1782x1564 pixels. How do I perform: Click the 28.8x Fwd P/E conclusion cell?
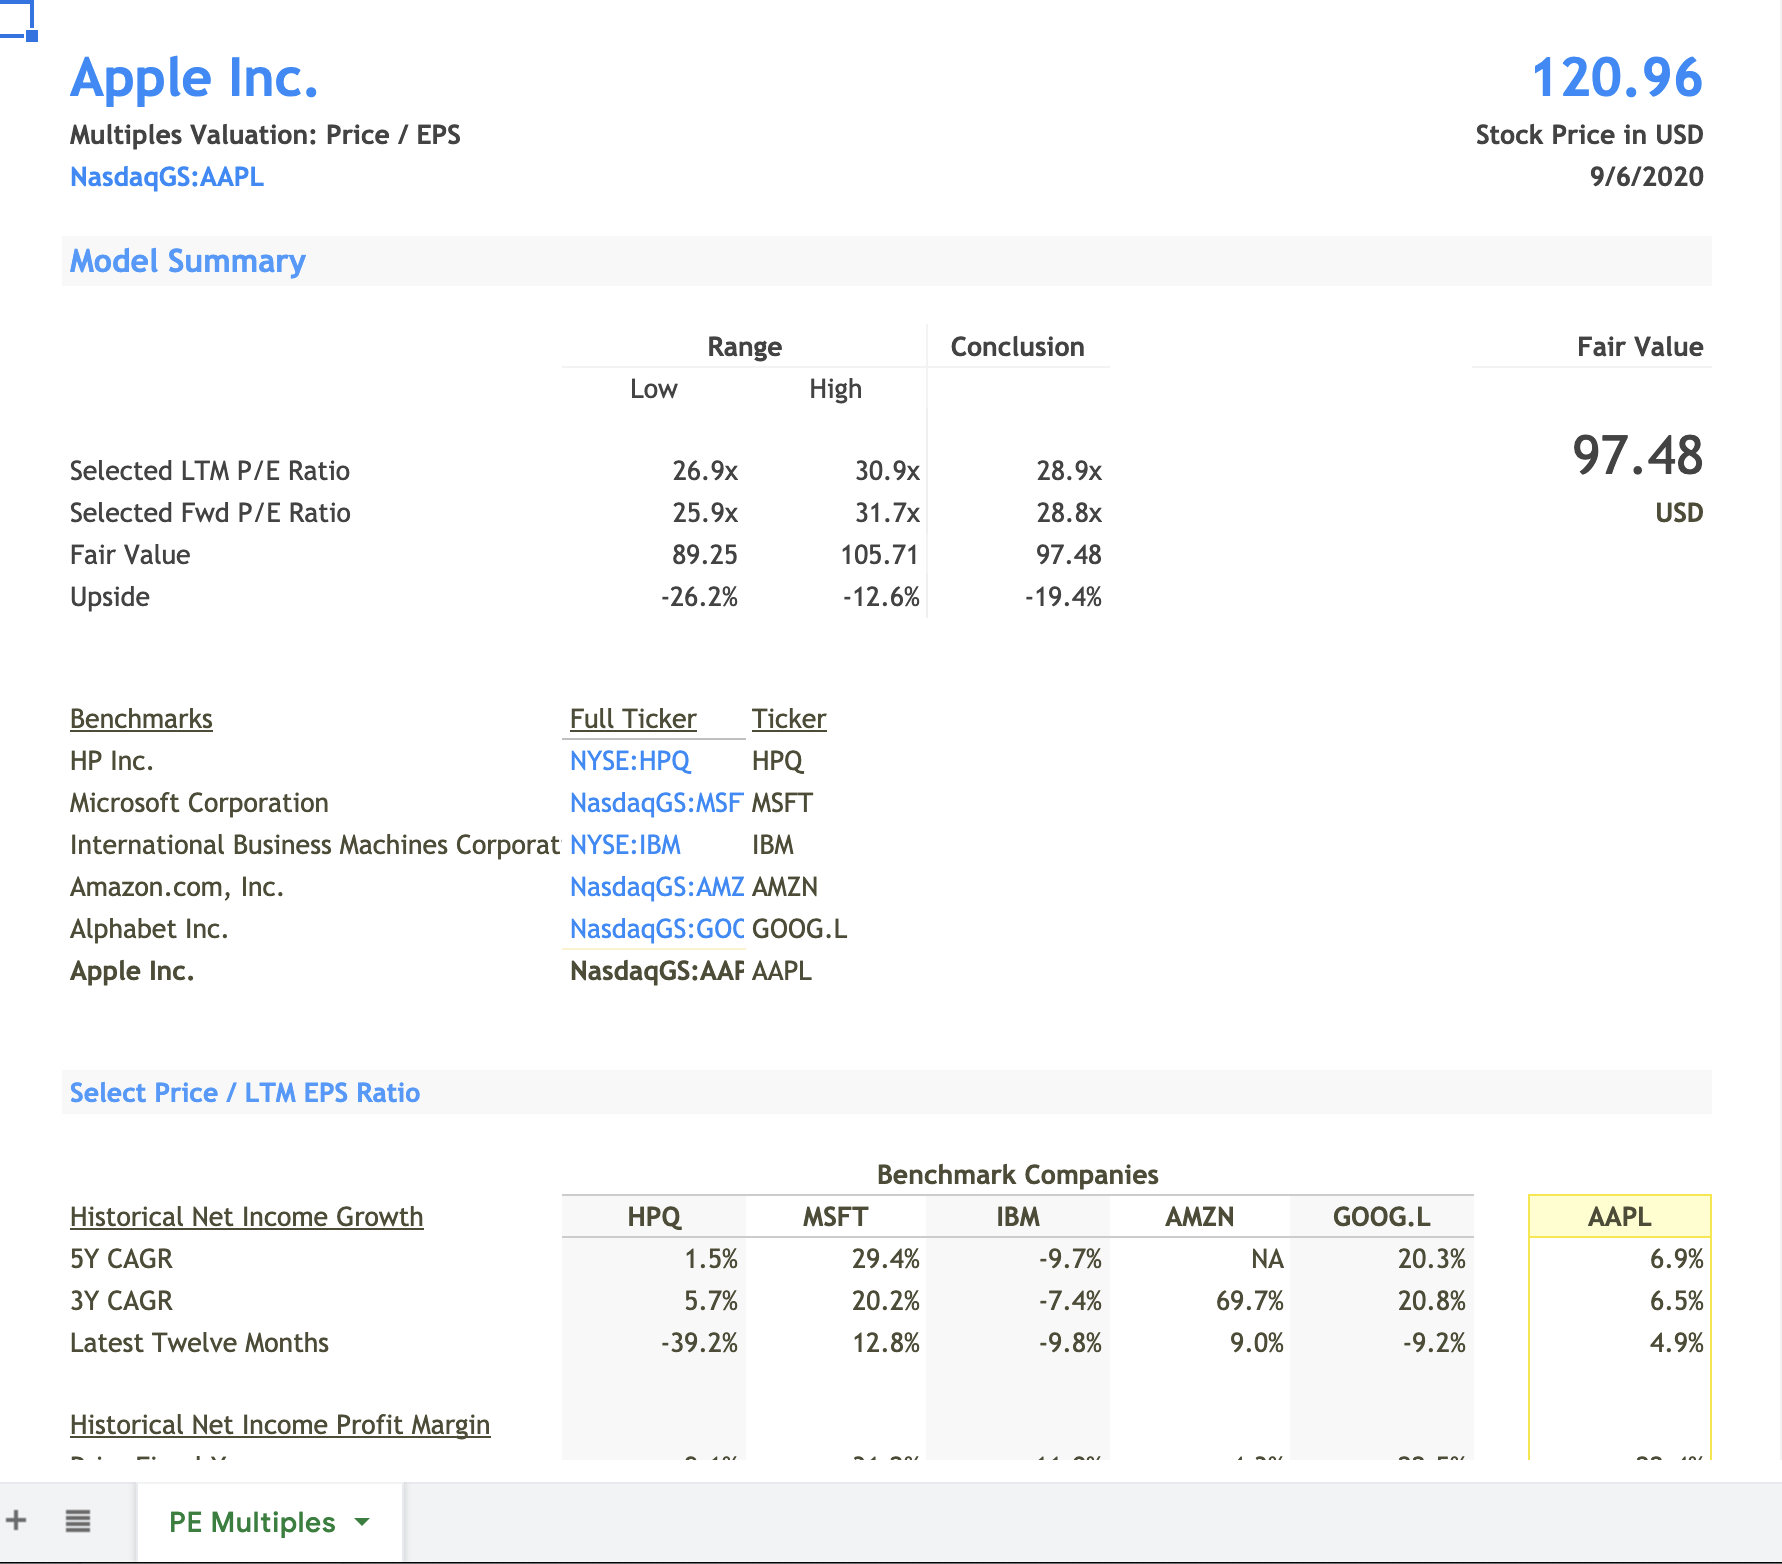pos(1069,513)
